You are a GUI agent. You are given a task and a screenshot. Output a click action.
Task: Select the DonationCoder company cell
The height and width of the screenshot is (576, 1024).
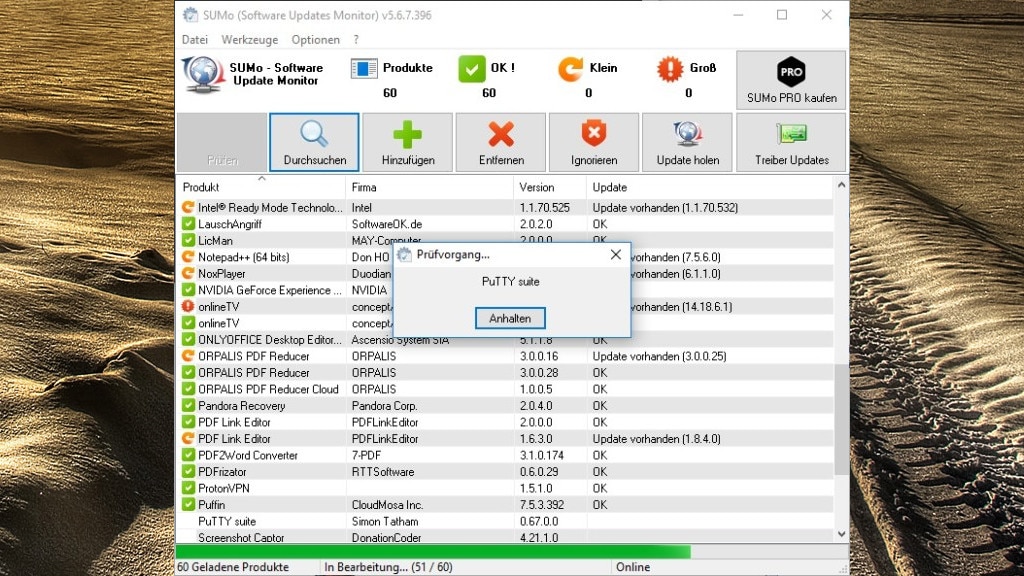point(386,537)
